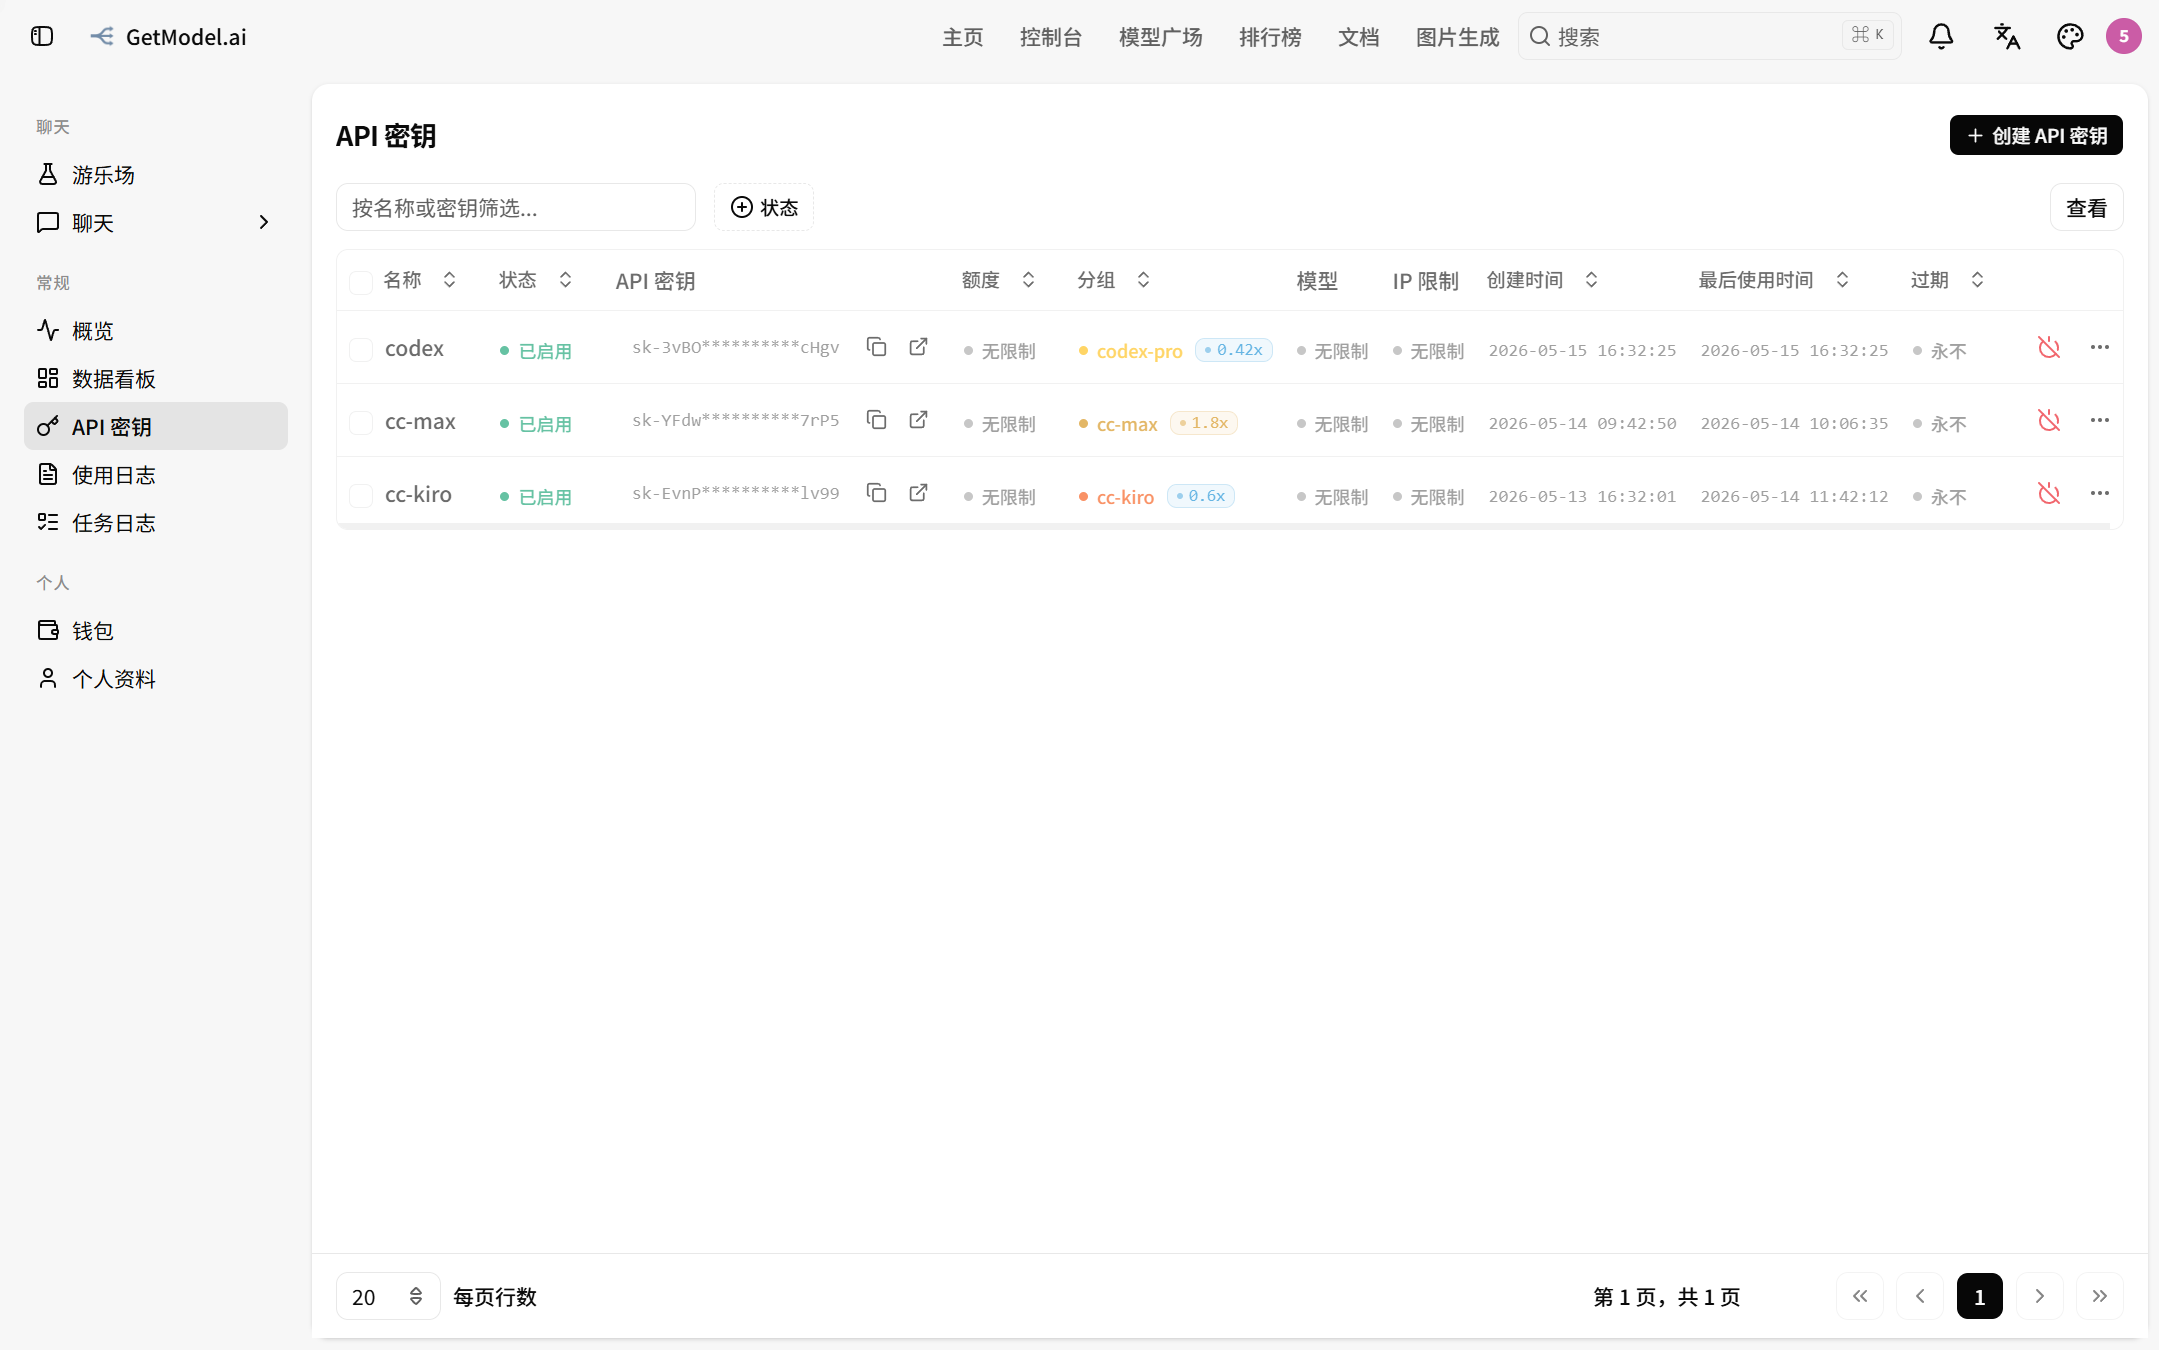Click the GetModel.ai logo

(x=168, y=37)
